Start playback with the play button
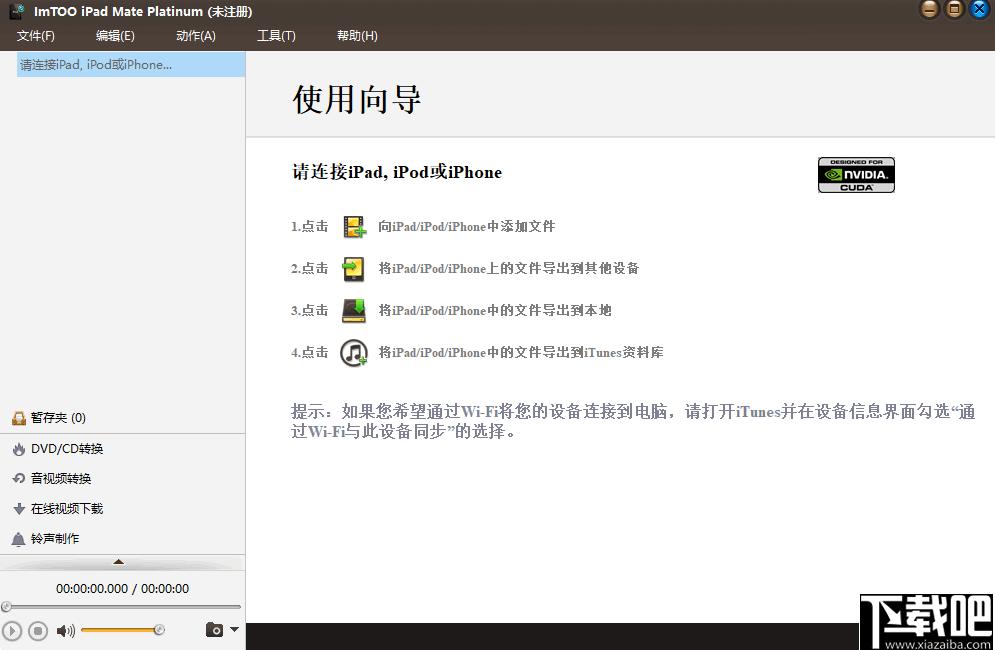This screenshot has width=995, height=650. tap(11, 630)
